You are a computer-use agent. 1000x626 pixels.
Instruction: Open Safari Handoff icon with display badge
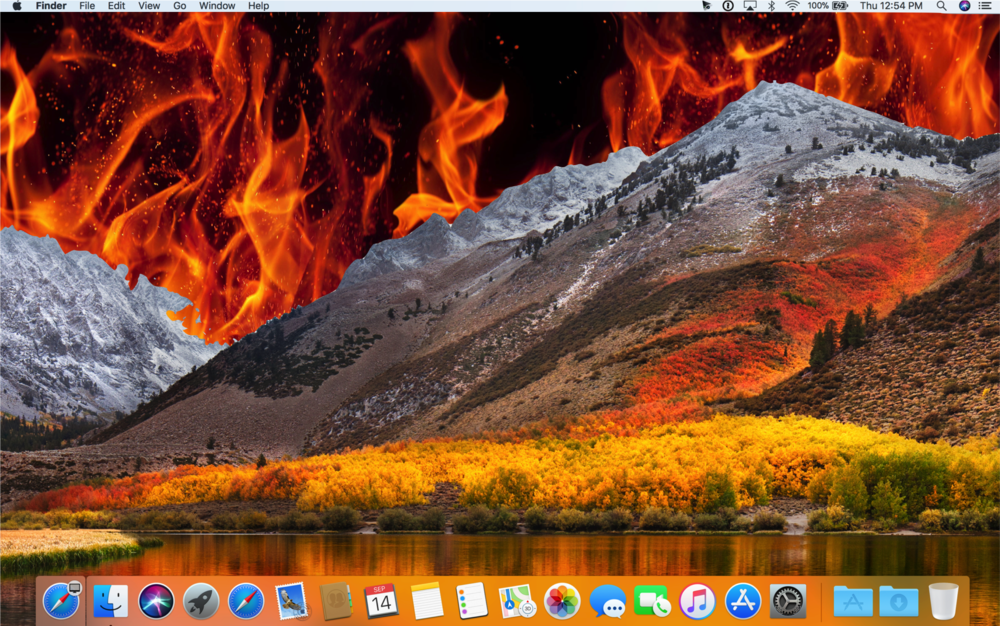[61, 601]
